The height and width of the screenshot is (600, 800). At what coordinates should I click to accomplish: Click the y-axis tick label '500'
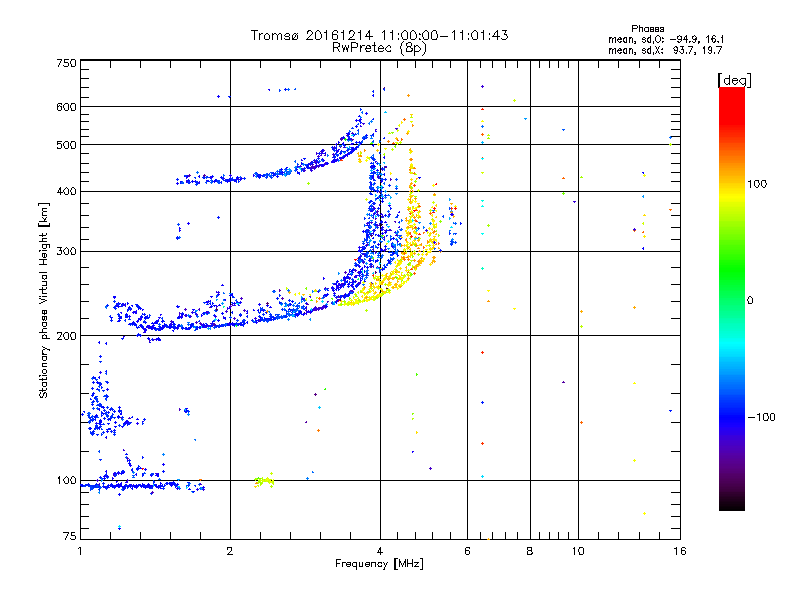(66, 145)
